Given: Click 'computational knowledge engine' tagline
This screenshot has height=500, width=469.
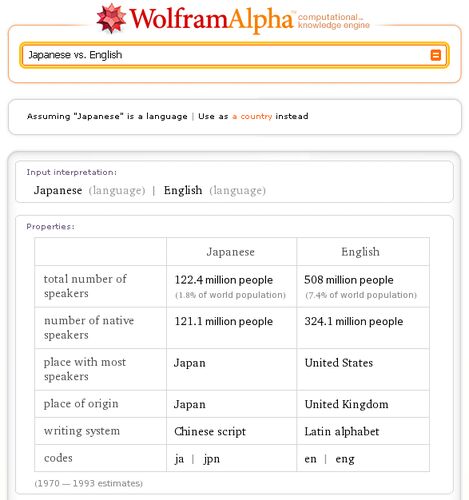Looking at the screenshot, I should 334,21.
